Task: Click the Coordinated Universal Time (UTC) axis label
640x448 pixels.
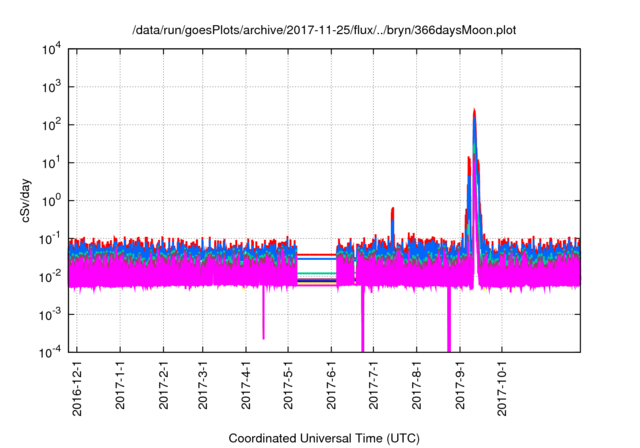Action: coord(324,438)
